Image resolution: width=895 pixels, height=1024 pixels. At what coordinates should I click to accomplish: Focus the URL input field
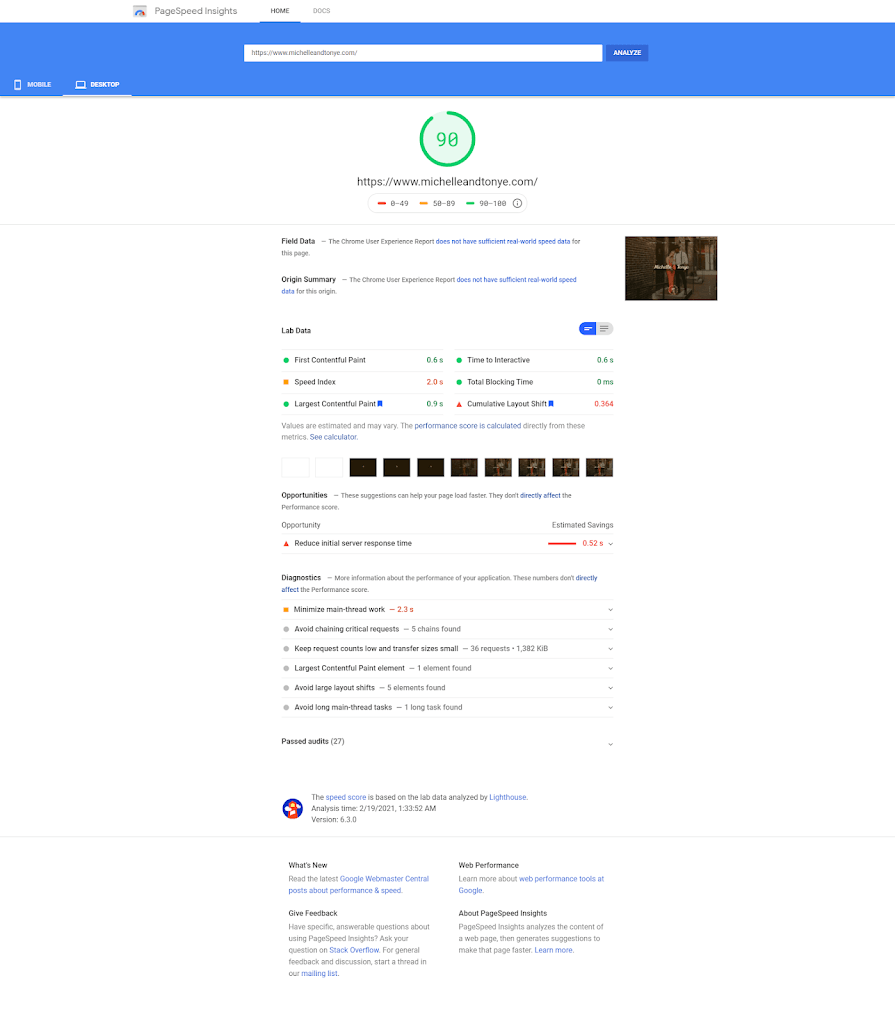[423, 53]
